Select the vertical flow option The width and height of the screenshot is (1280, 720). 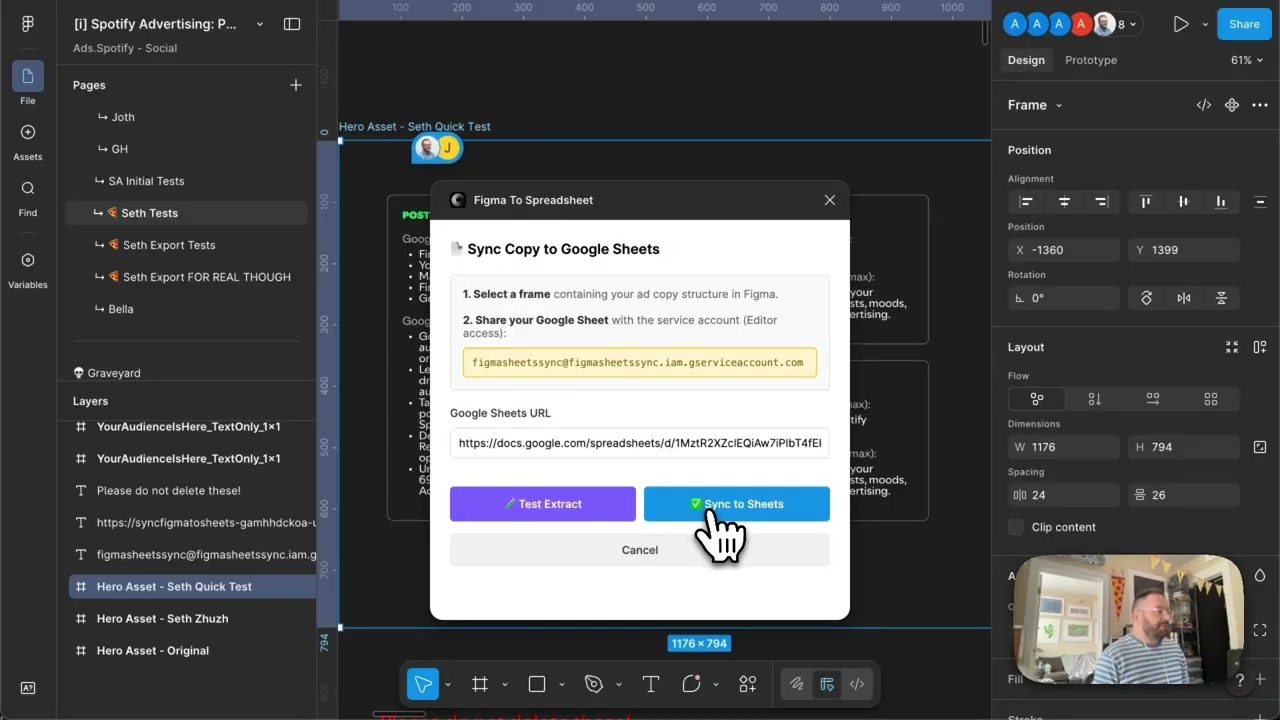1095,399
